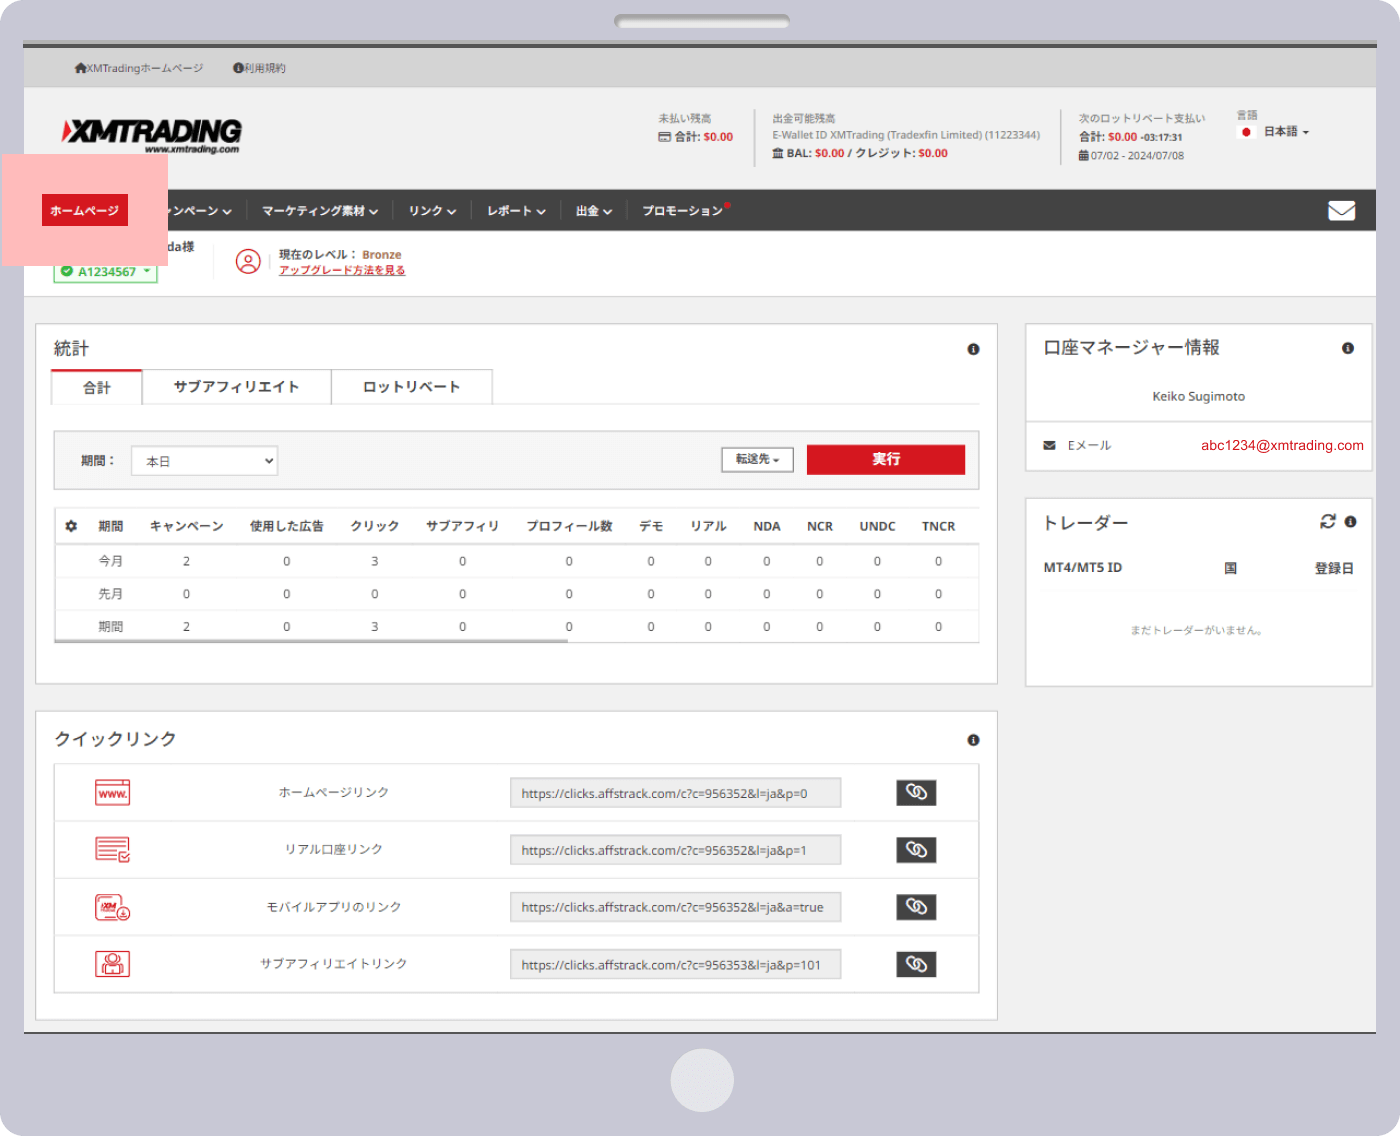1400x1136 pixels.
Task: Click the info icon in the クイックリンク panel
Action: (x=973, y=740)
